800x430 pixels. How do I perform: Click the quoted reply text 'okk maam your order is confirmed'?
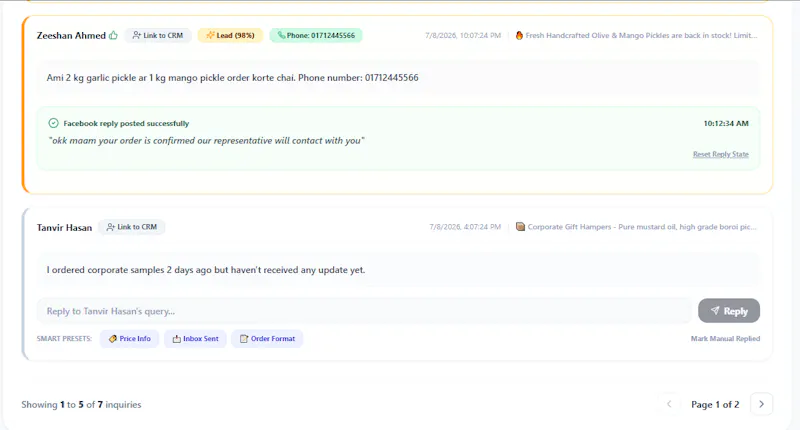[x=206, y=140]
